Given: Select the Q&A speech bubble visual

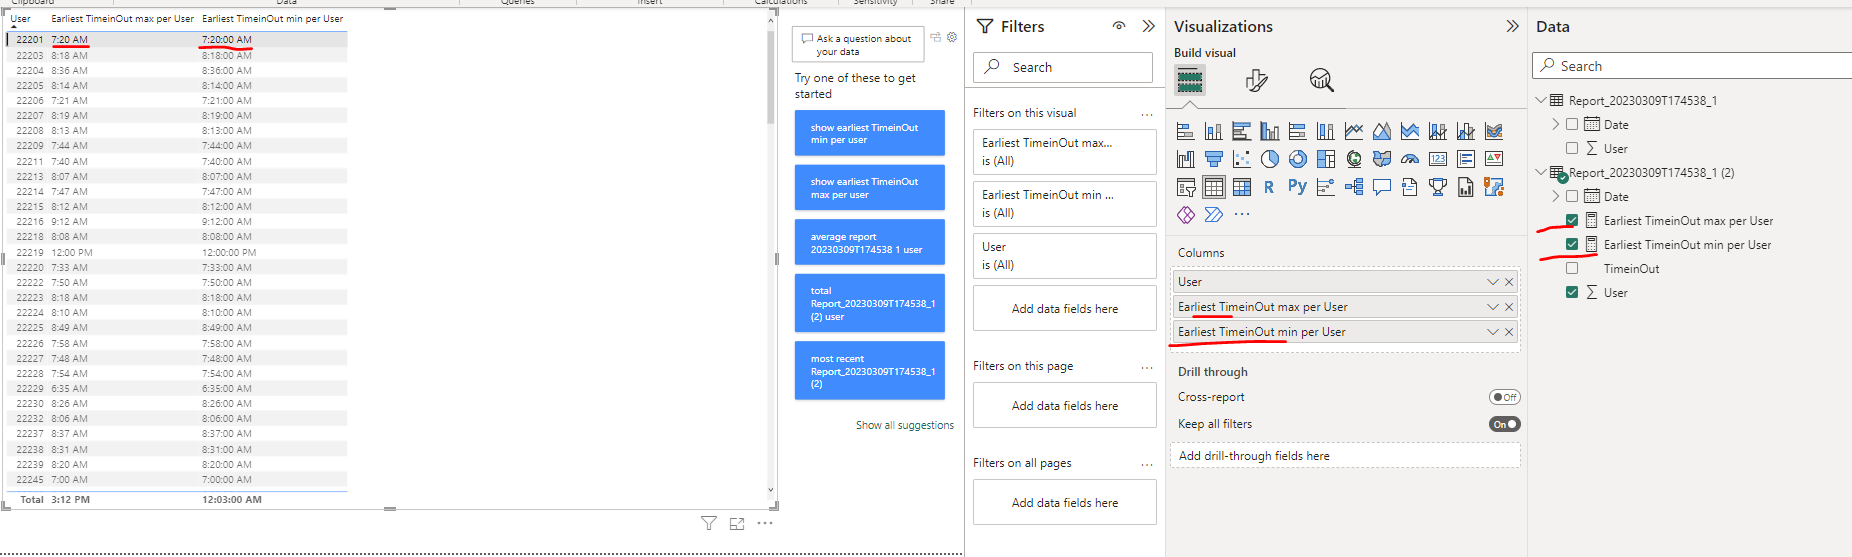Looking at the screenshot, I should click(x=1382, y=187).
